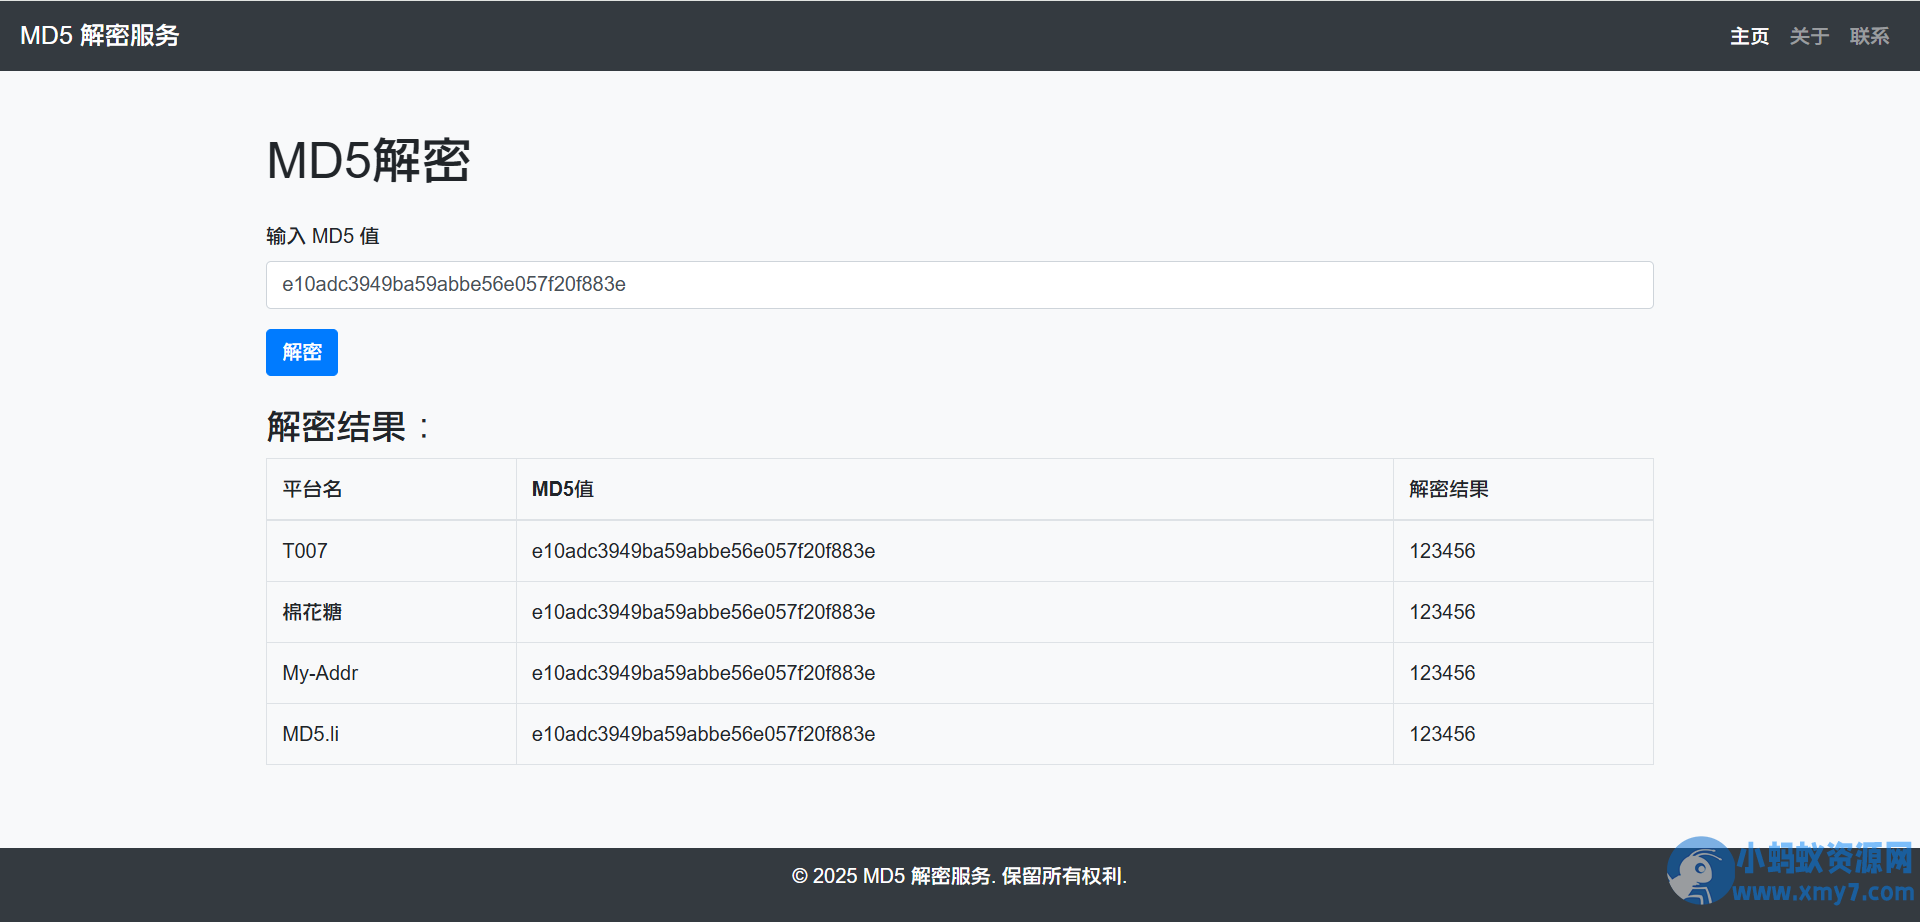Click the MD5解密 page heading
The height and width of the screenshot is (922, 1920).
(368, 161)
